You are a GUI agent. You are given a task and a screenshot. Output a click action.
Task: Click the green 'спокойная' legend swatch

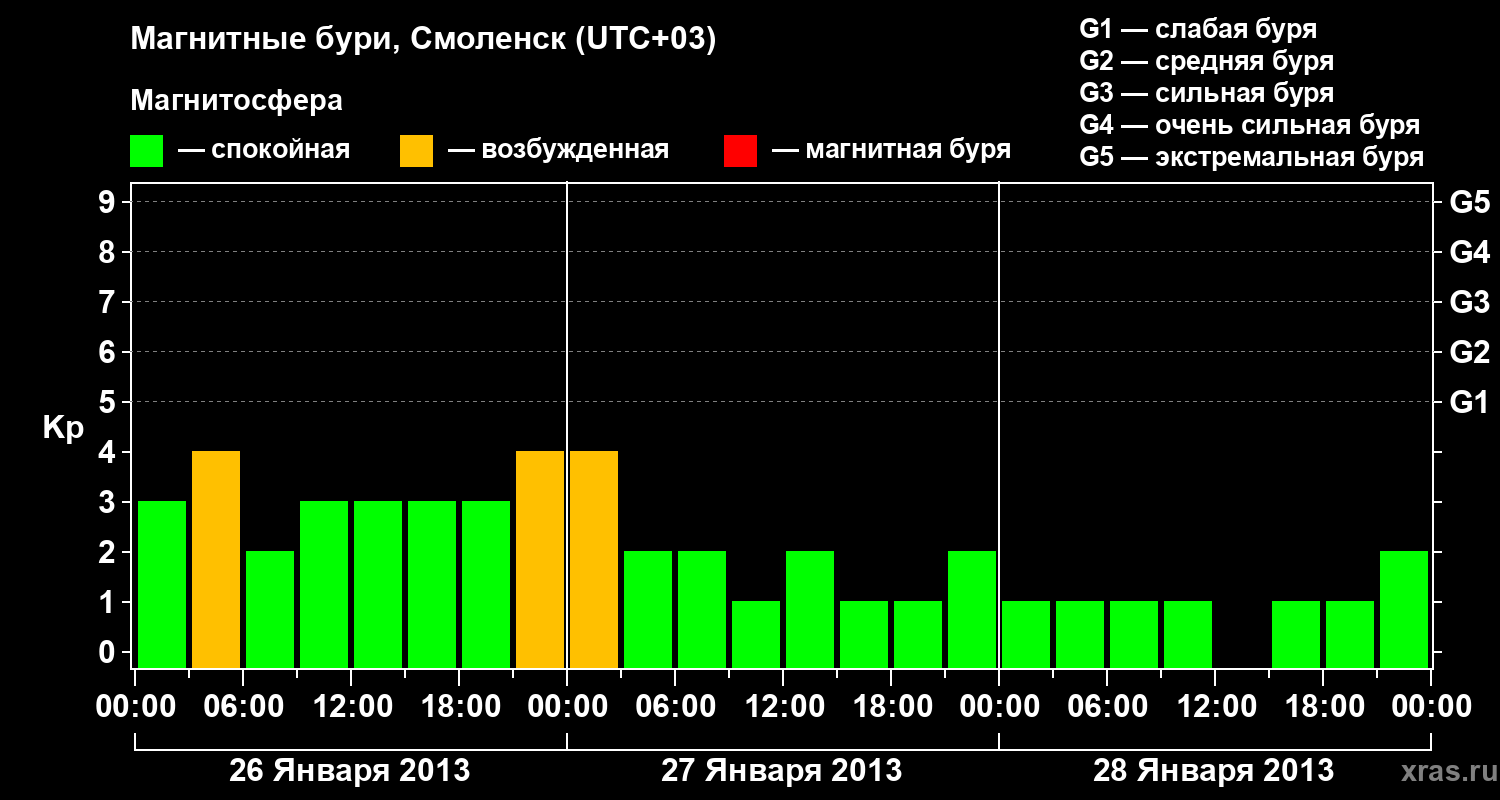click(x=146, y=151)
